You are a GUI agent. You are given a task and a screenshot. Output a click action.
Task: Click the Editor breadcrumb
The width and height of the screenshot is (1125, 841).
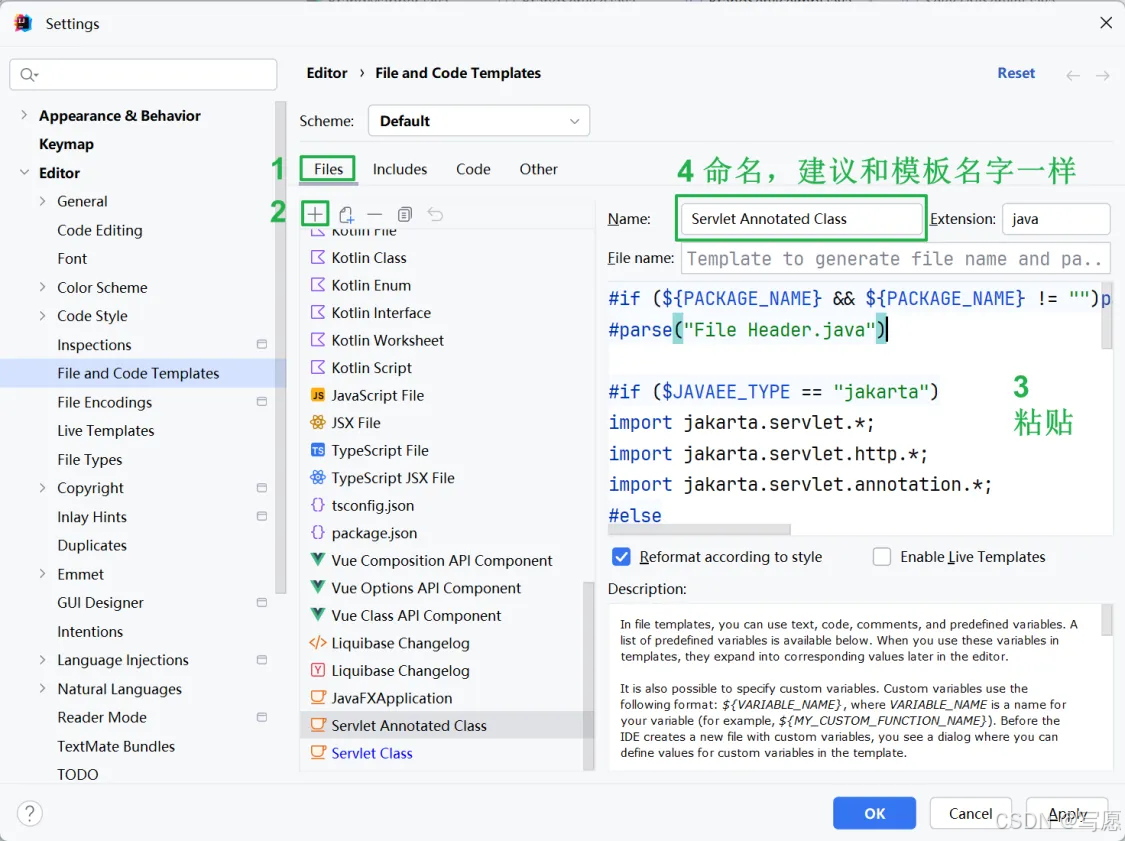(x=326, y=72)
